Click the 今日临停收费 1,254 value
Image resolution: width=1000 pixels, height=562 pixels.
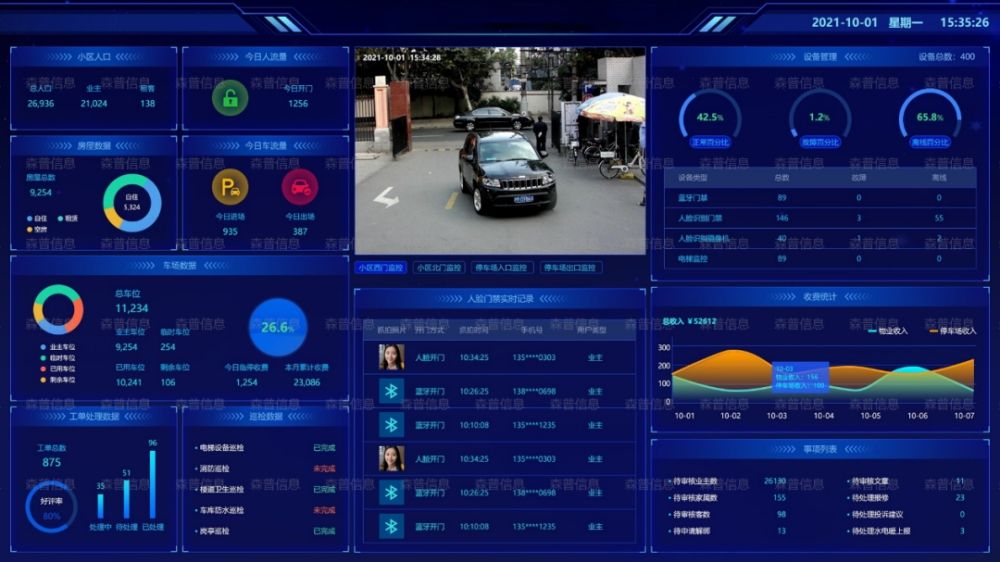[x=246, y=382]
